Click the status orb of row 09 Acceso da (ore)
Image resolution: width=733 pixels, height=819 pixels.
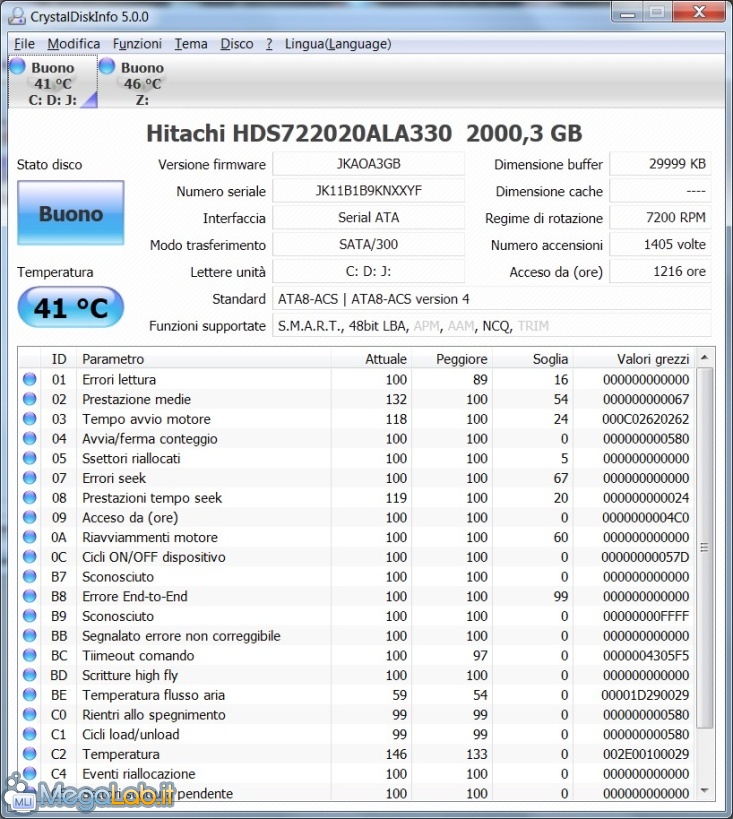coord(30,517)
